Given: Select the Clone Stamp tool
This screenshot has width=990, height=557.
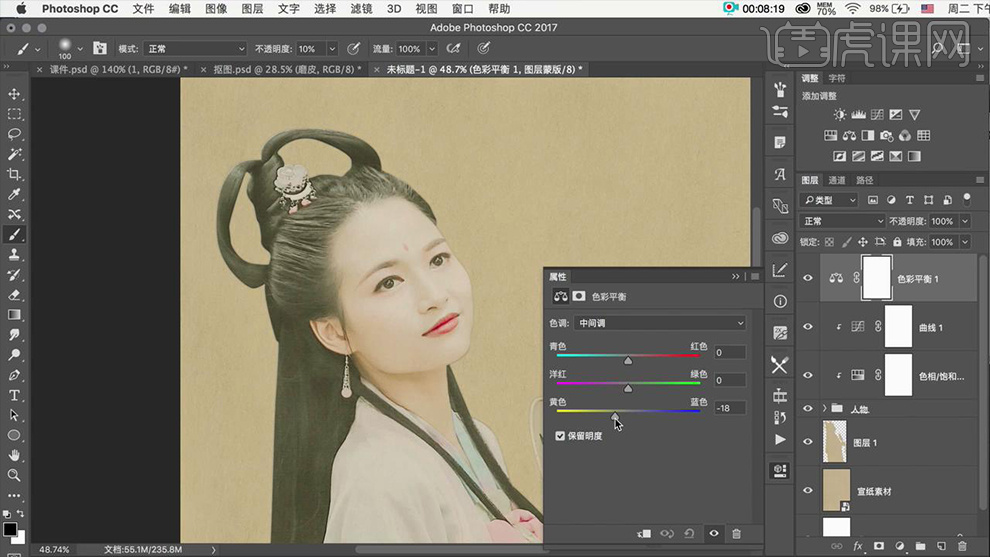Looking at the screenshot, I should (x=14, y=255).
